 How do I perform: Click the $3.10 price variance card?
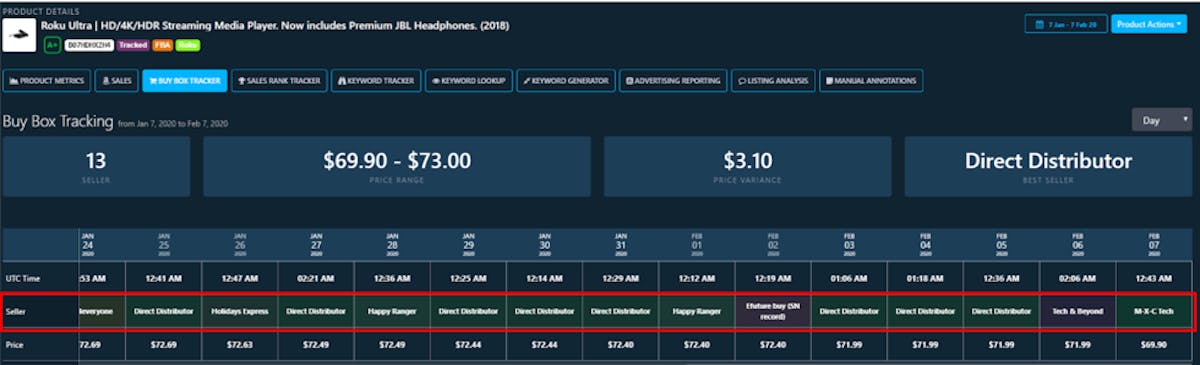[x=748, y=167]
